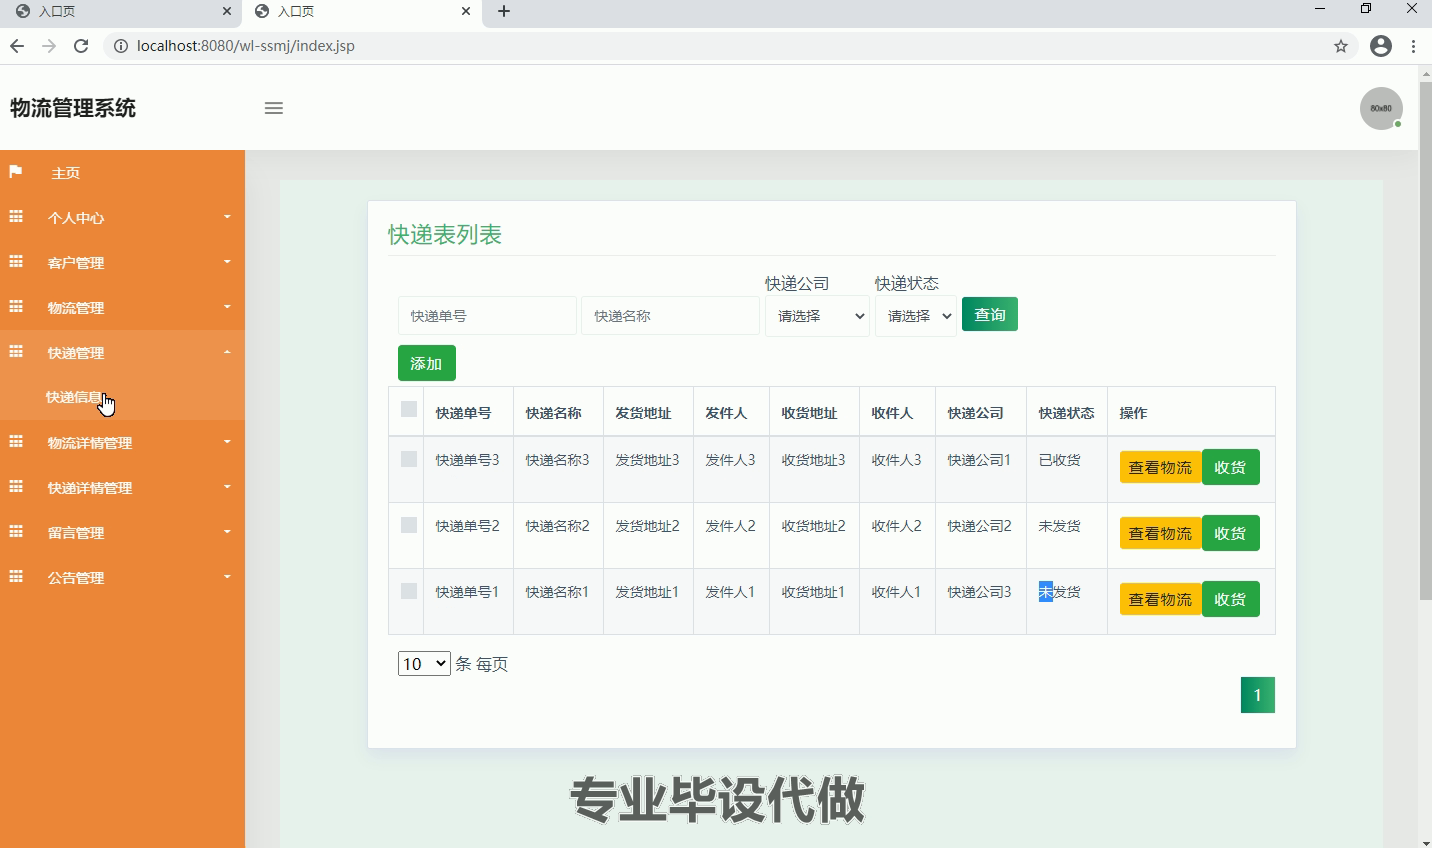Click grid icon beside 公告管理
This screenshot has height=848, width=1432.
[16, 577]
